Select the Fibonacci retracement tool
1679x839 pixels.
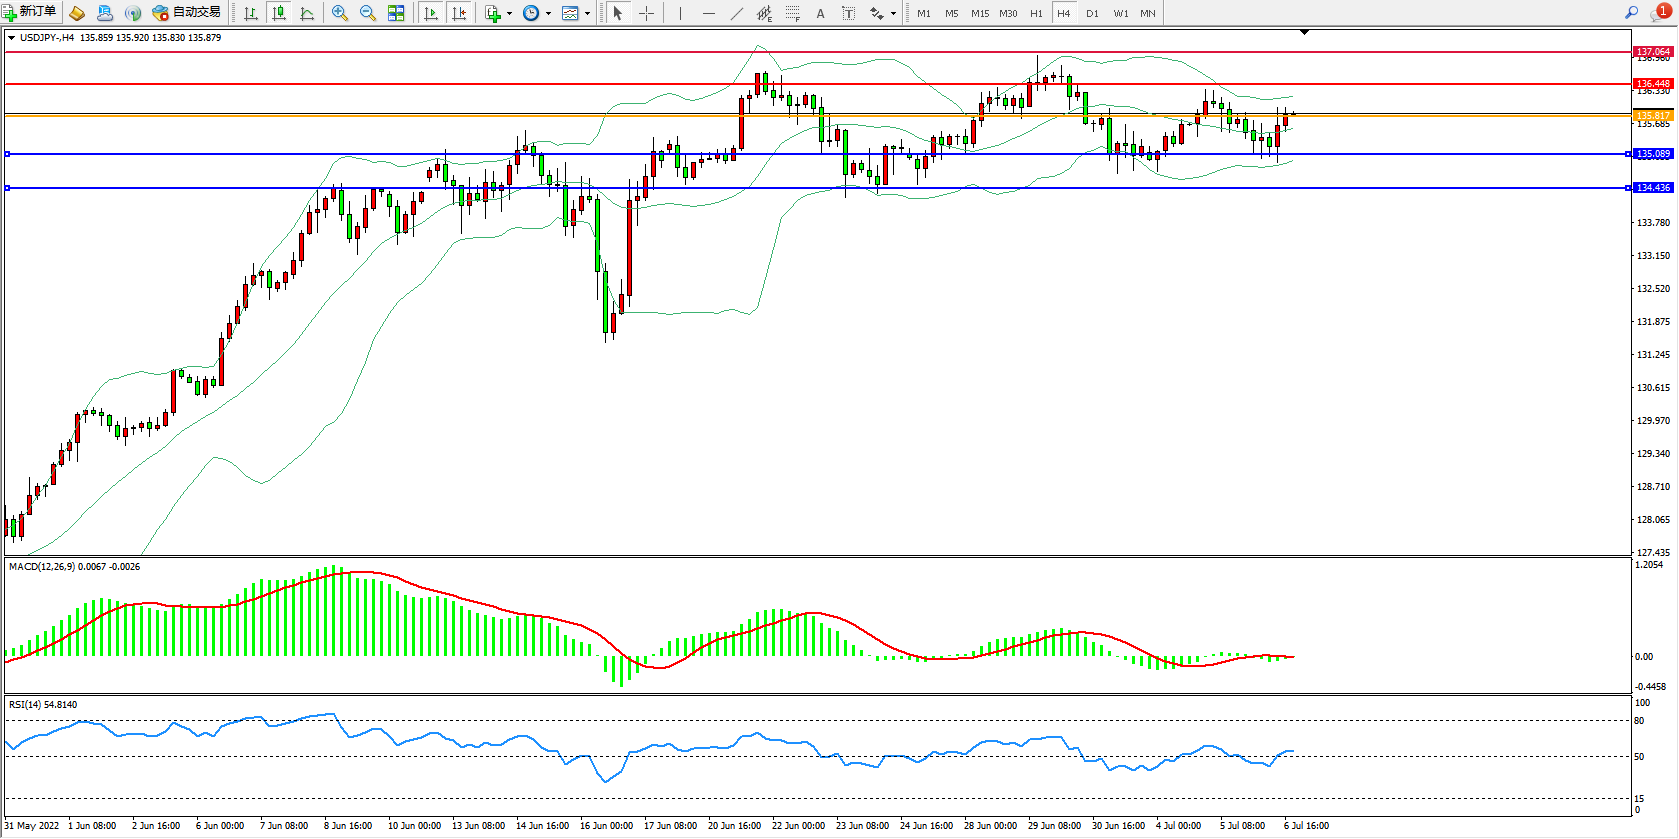point(792,13)
